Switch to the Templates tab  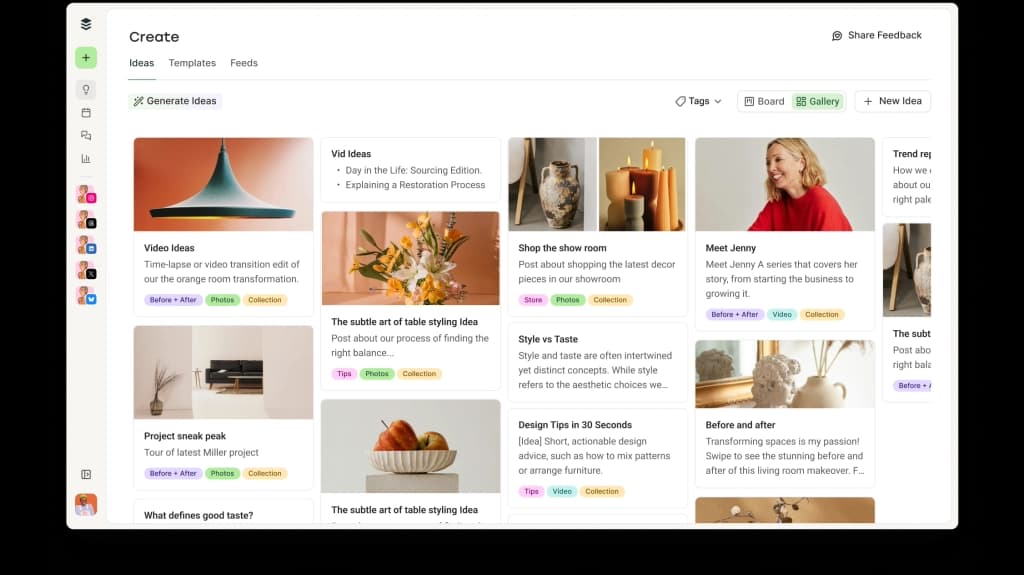[192, 63]
